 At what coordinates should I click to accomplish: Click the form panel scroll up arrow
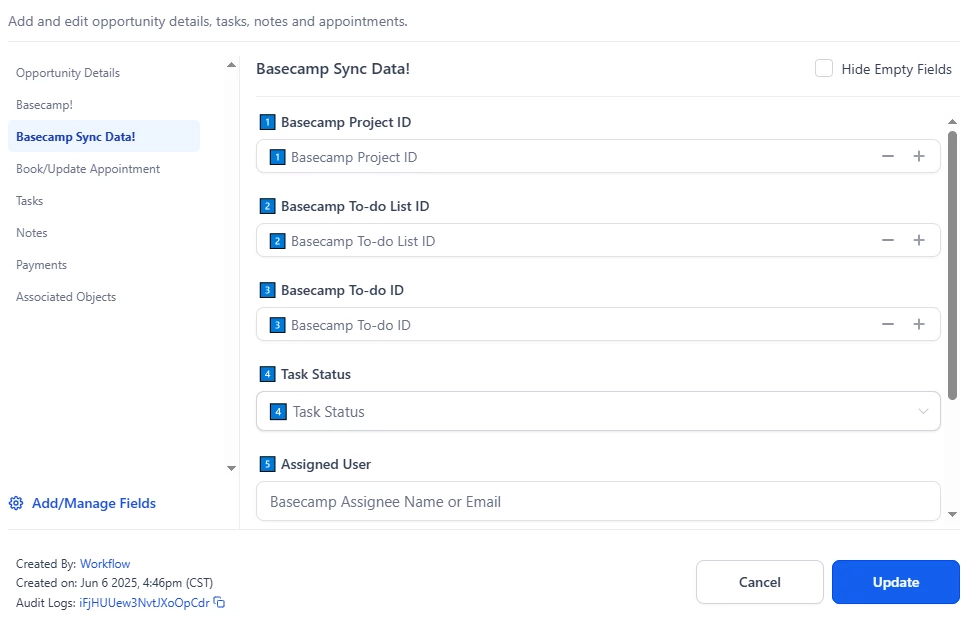(953, 122)
